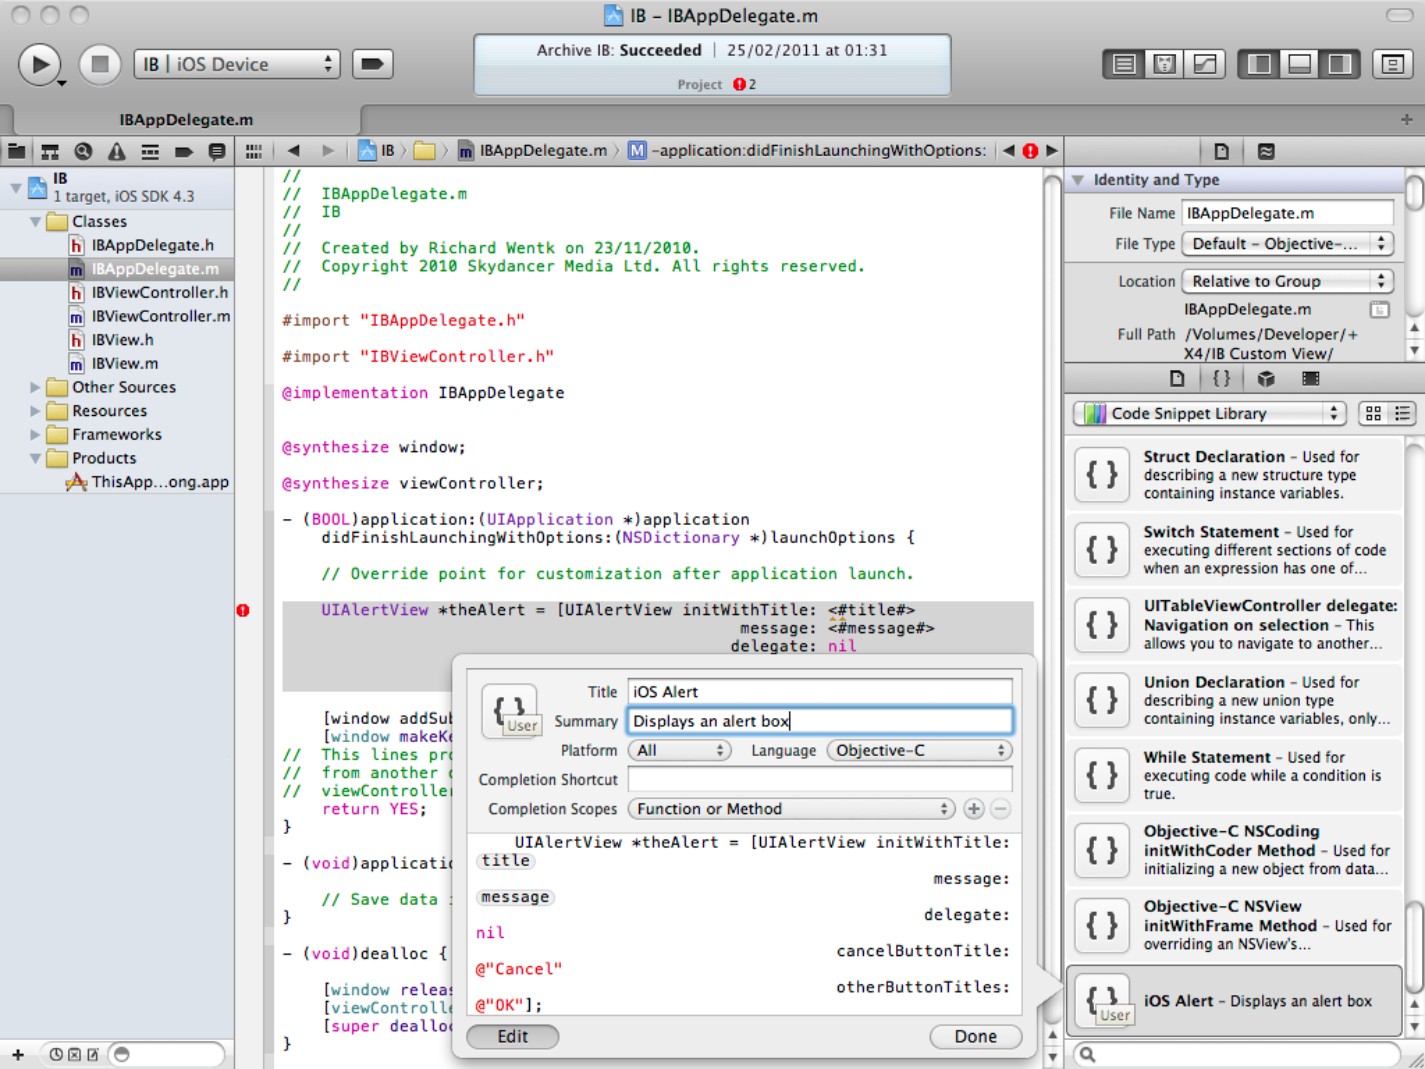Viewport: 1425px width, 1069px height.
Task: Show the File inspector icon
Action: pos(1221,151)
